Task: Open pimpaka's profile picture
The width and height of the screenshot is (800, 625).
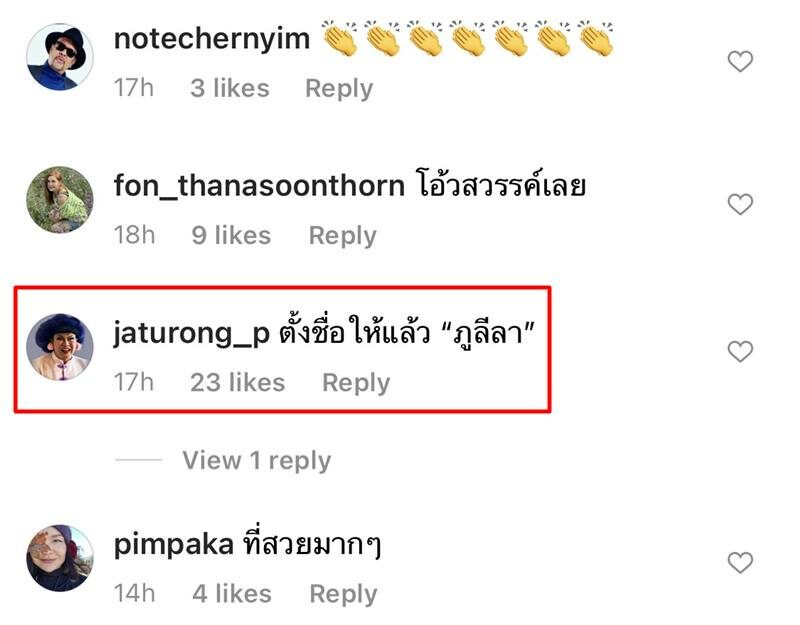Action: [60, 558]
